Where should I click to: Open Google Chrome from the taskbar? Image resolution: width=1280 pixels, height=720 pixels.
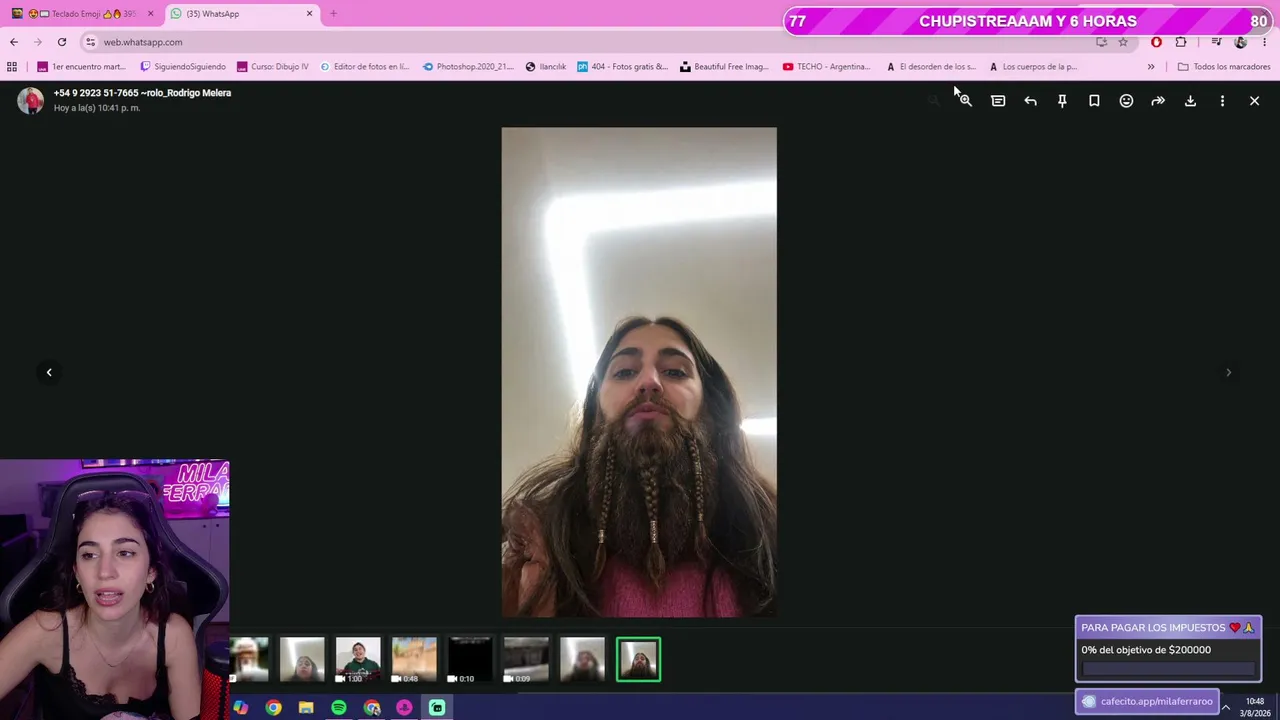pyautogui.click(x=273, y=708)
